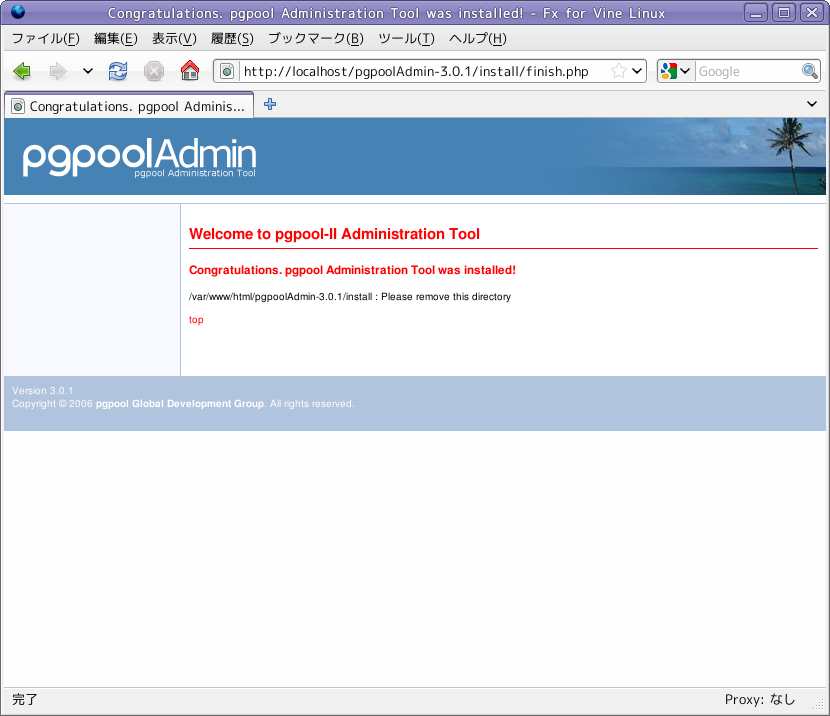
Task: Click the 'Please remove this directory' message
Action: [446, 297]
